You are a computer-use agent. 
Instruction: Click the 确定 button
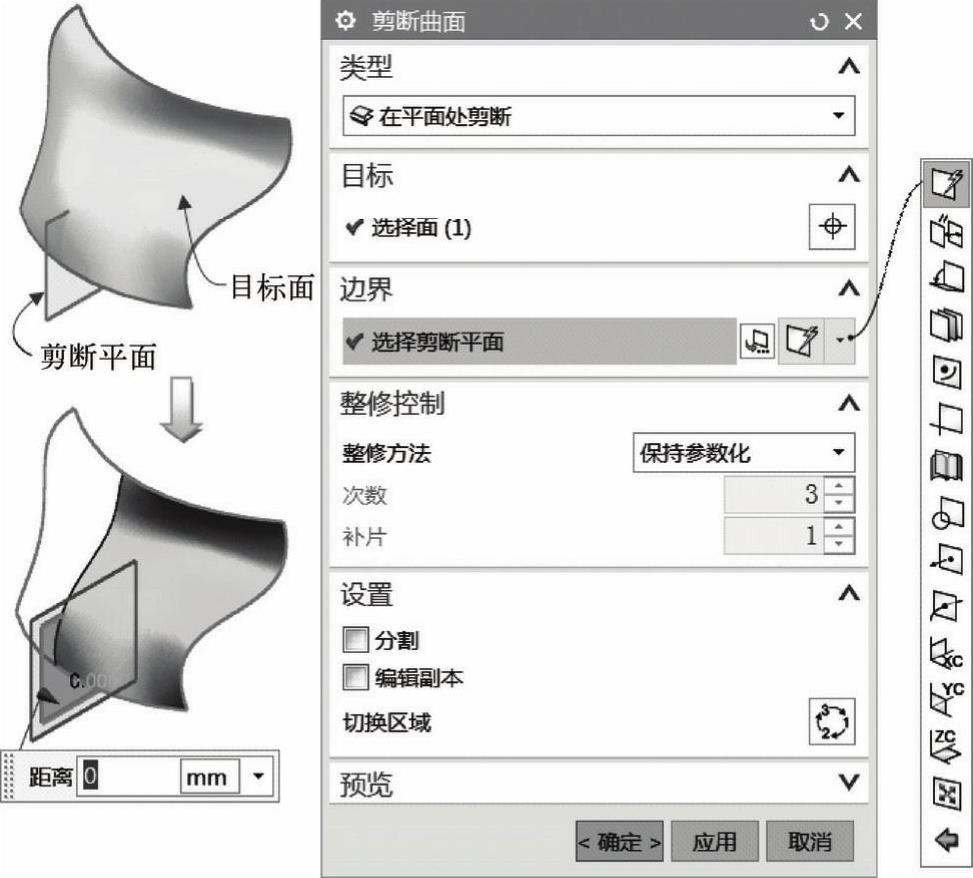[619, 841]
